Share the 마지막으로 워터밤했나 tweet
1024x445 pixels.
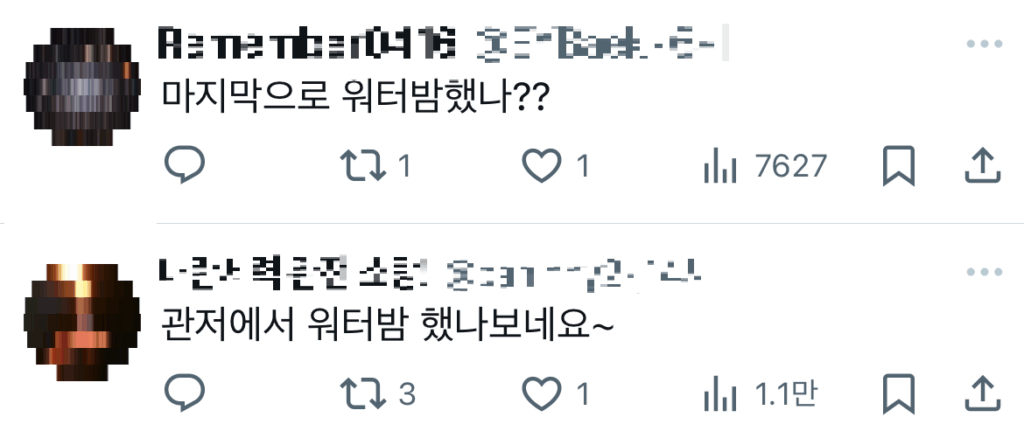click(983, 165)
